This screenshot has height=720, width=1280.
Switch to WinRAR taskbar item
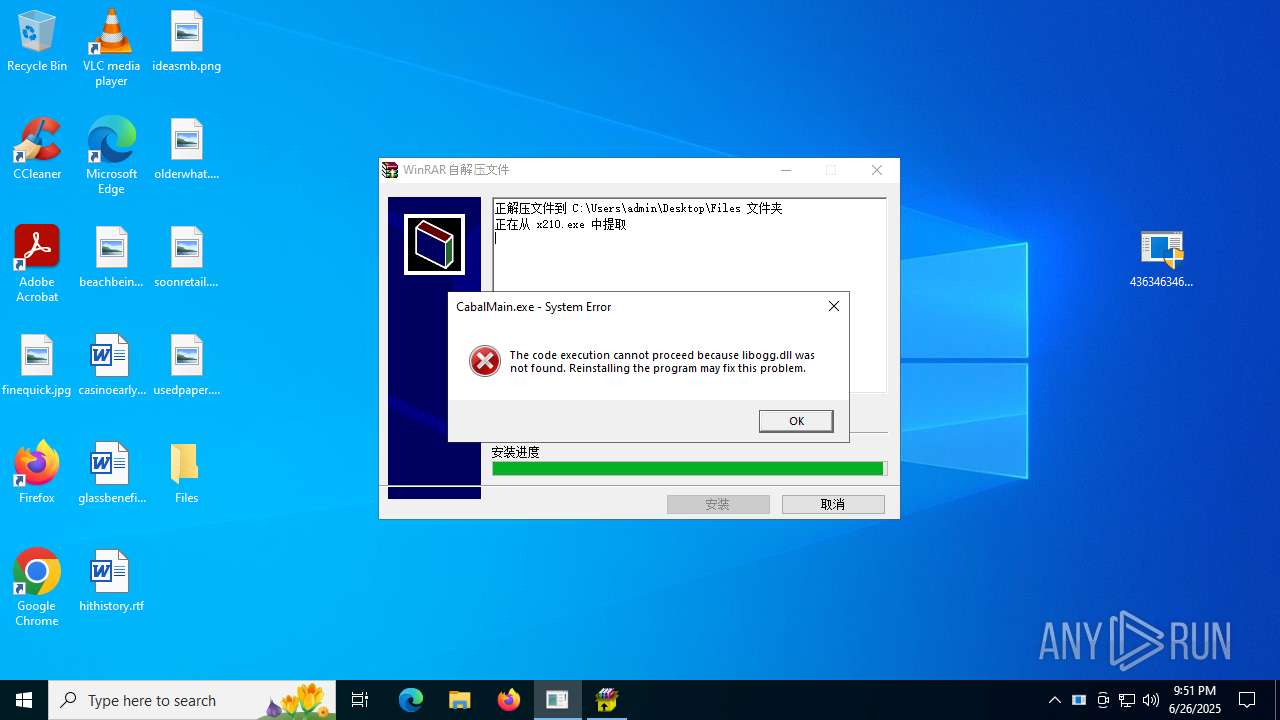(607, 700)
